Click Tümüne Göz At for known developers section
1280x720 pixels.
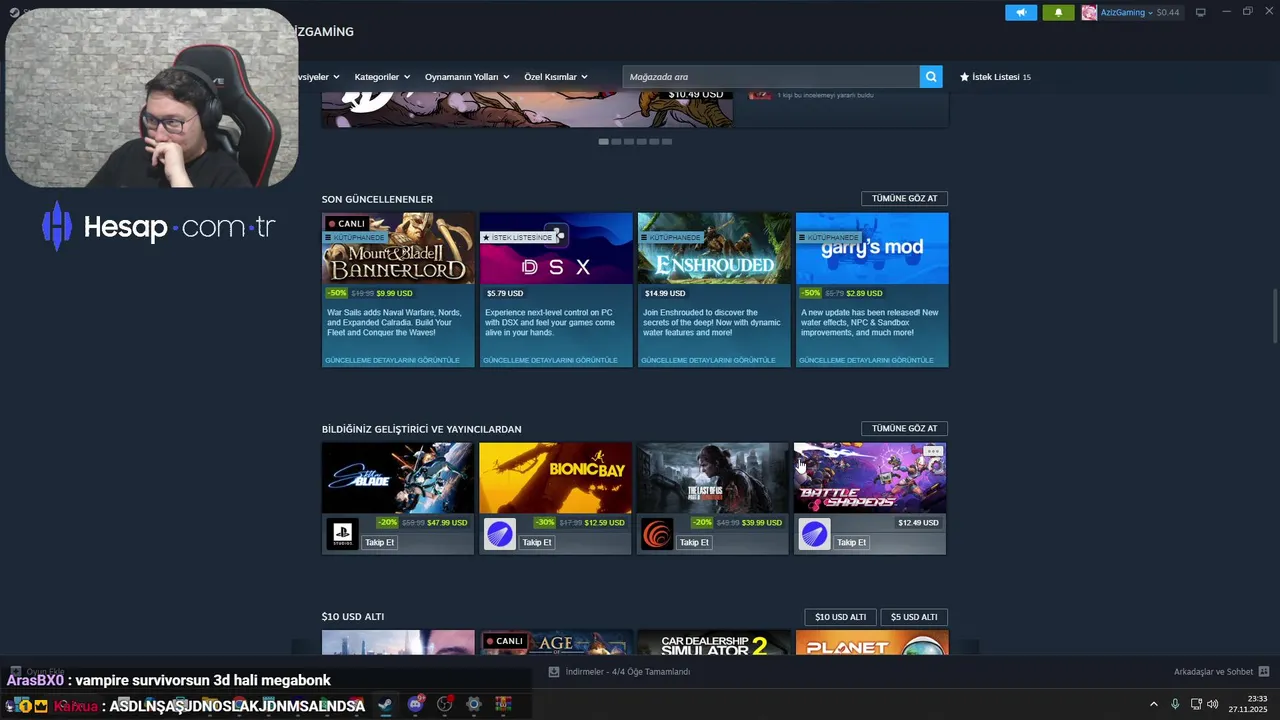904,429
